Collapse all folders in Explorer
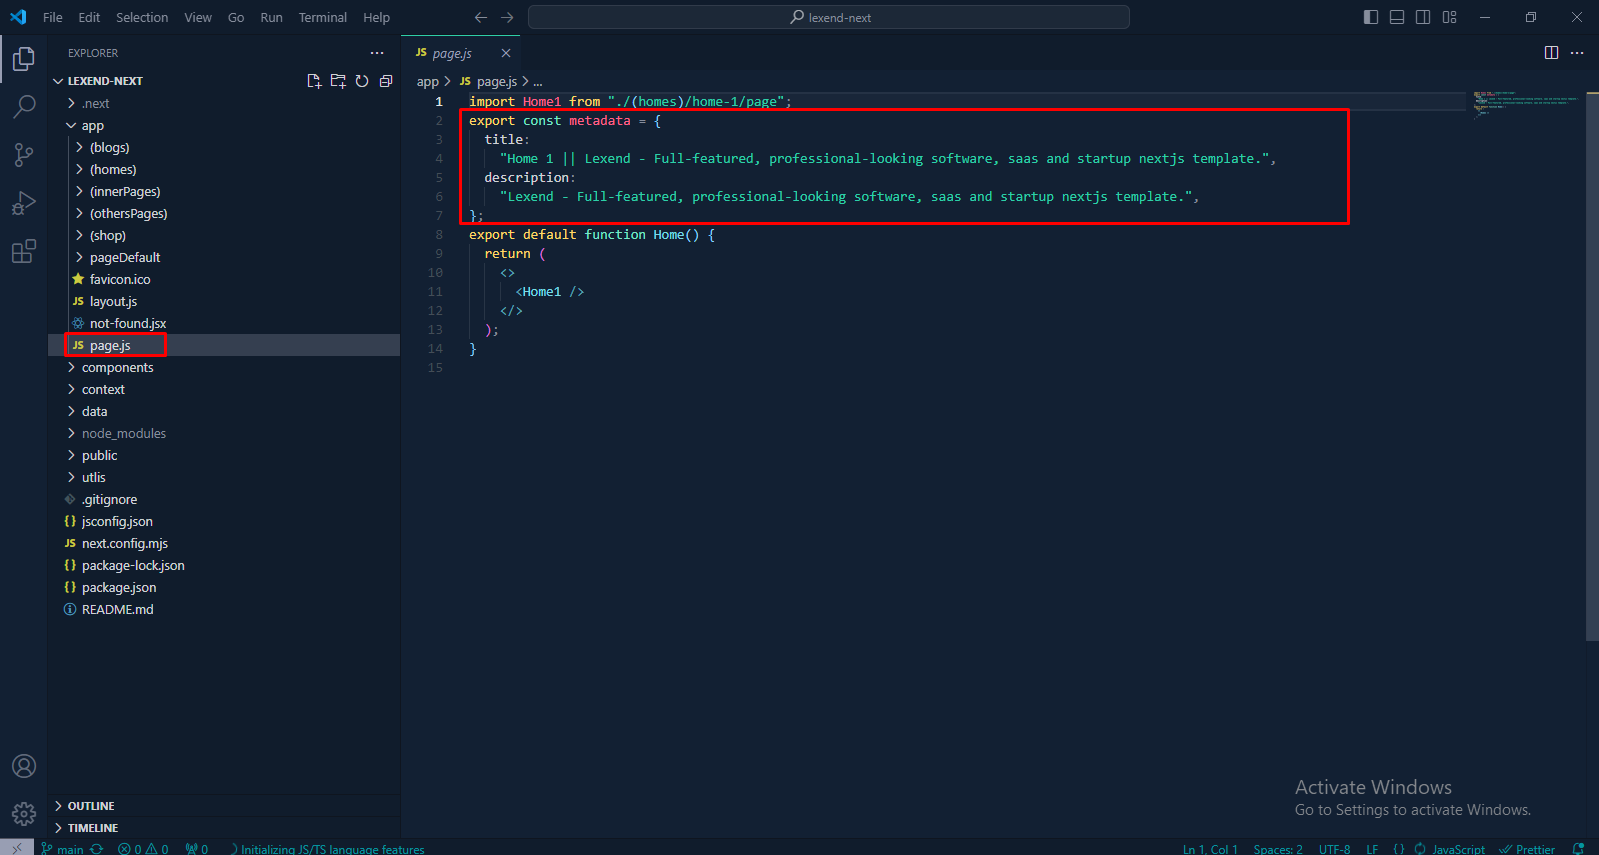The width and height of the screenshot is (1599, 855). (386, 81)
